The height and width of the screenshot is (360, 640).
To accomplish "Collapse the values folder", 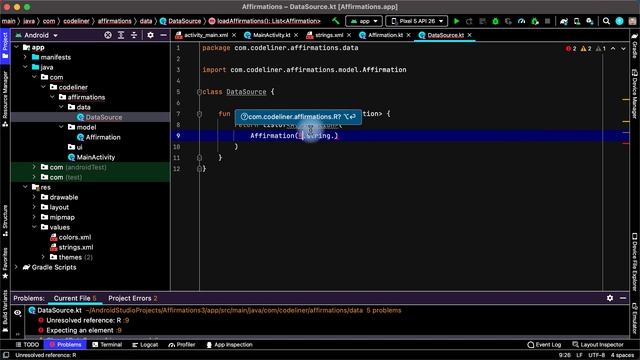I will (x=34, y=227).
